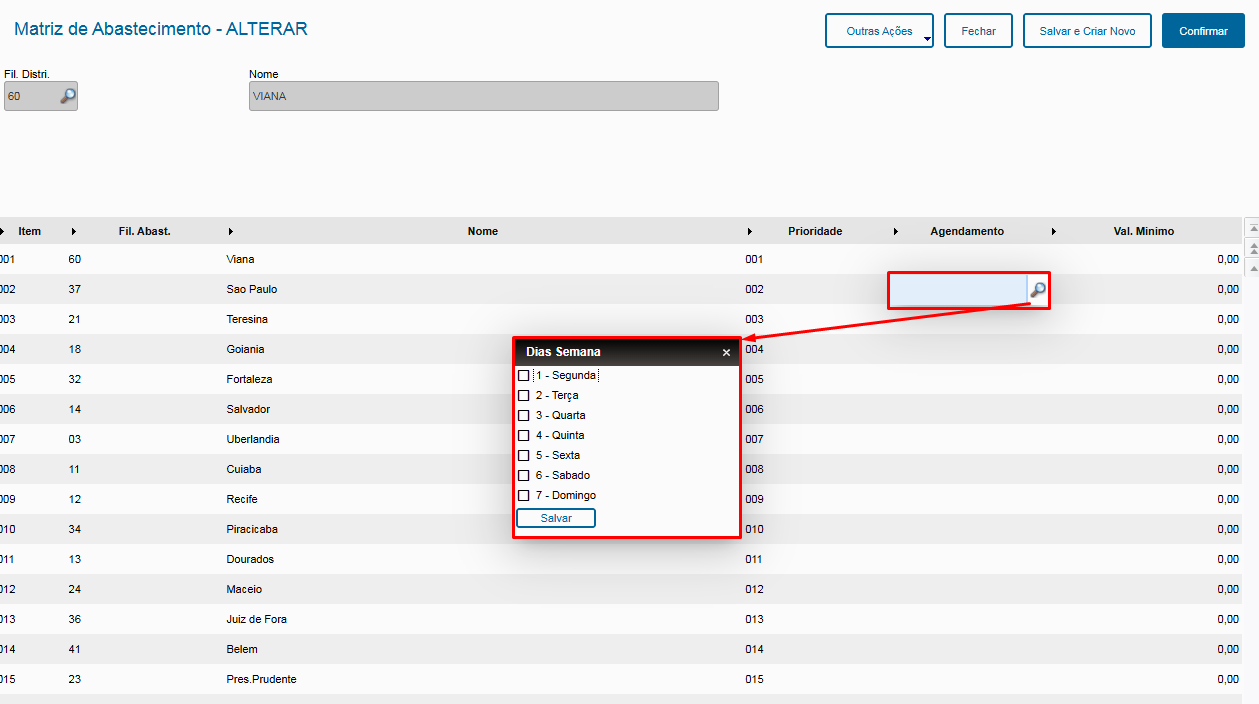Click the arrow before the Fil. Abast. header
The width and height of the screenshot is (1259, 704).
74,232
